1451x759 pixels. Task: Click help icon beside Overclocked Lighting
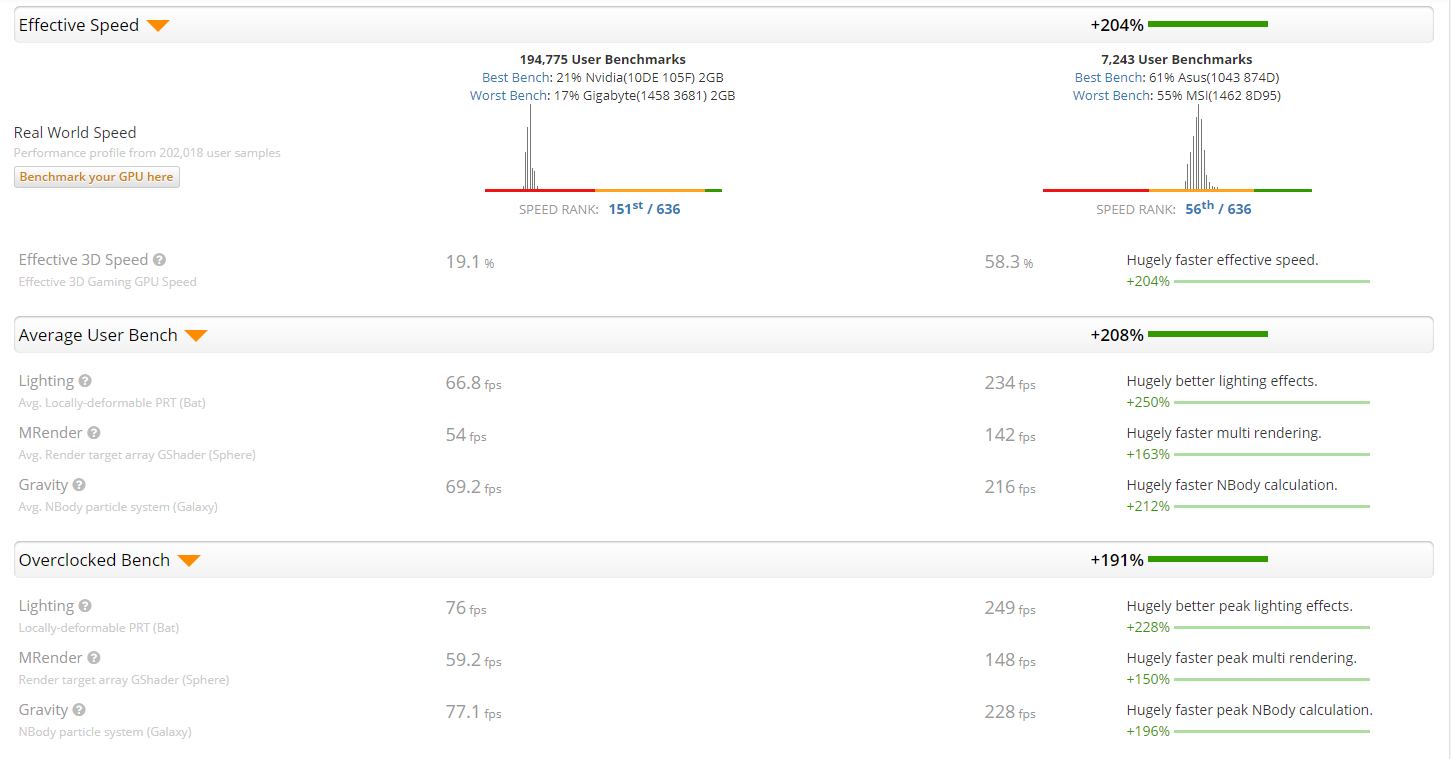[85, 606]
